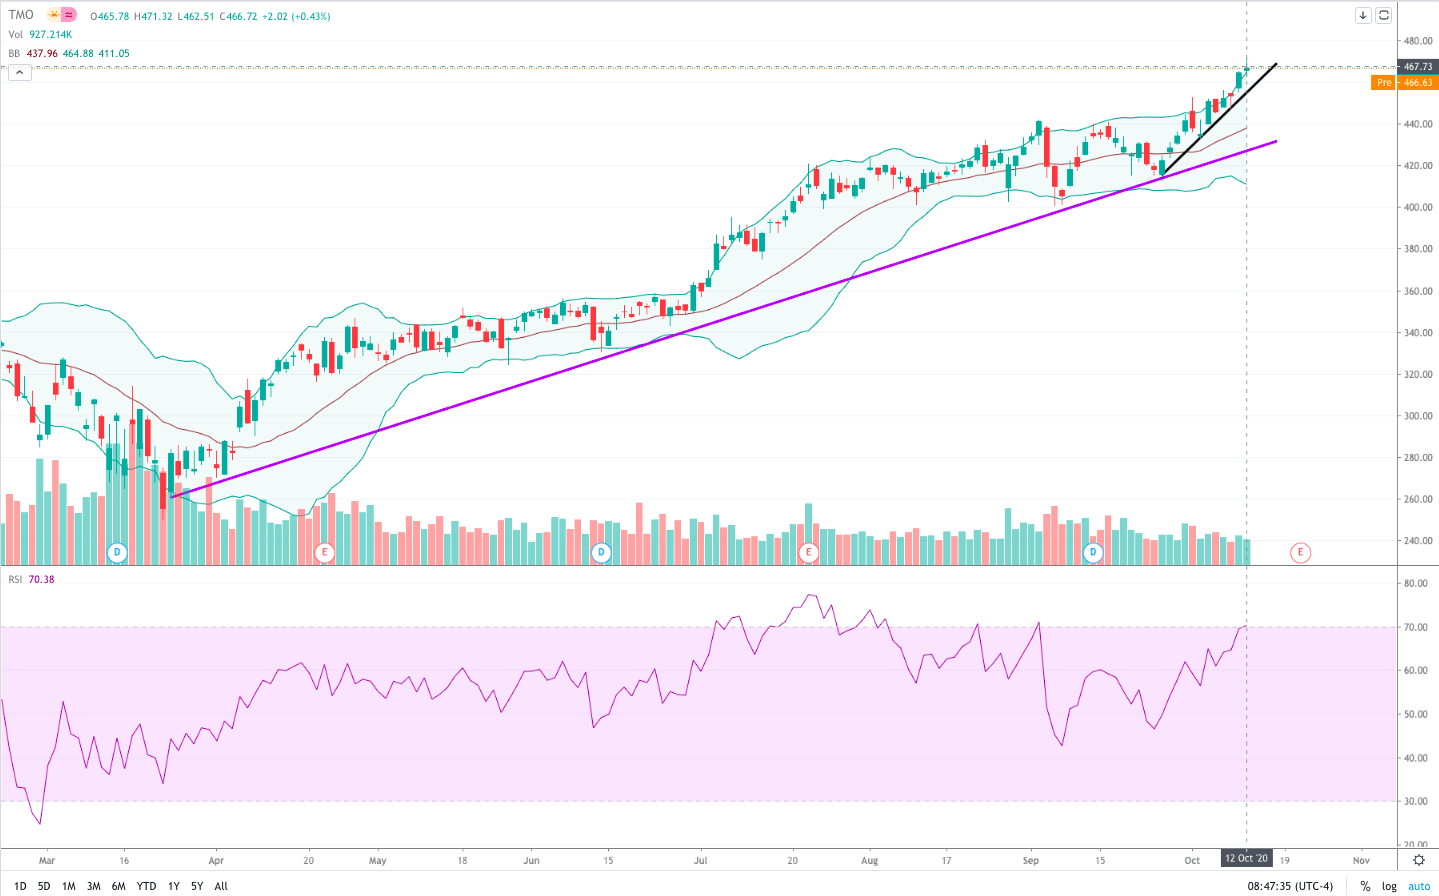Click the Nov label on the time axis
Screen dimensions: 1439x896
(1361, 860)
